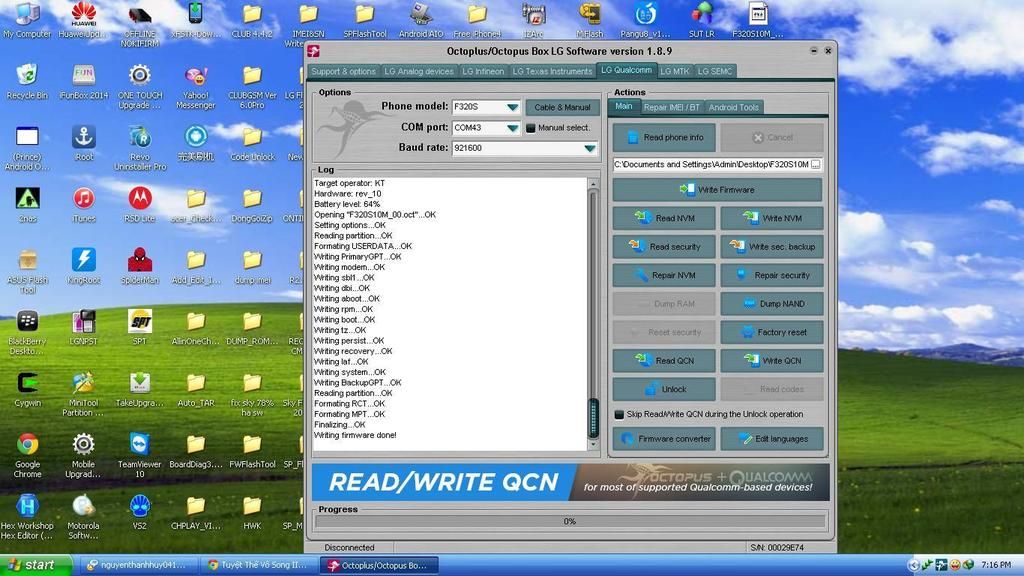Enable Skip Read/Write QCN during Unlock

tap(619, 414)
